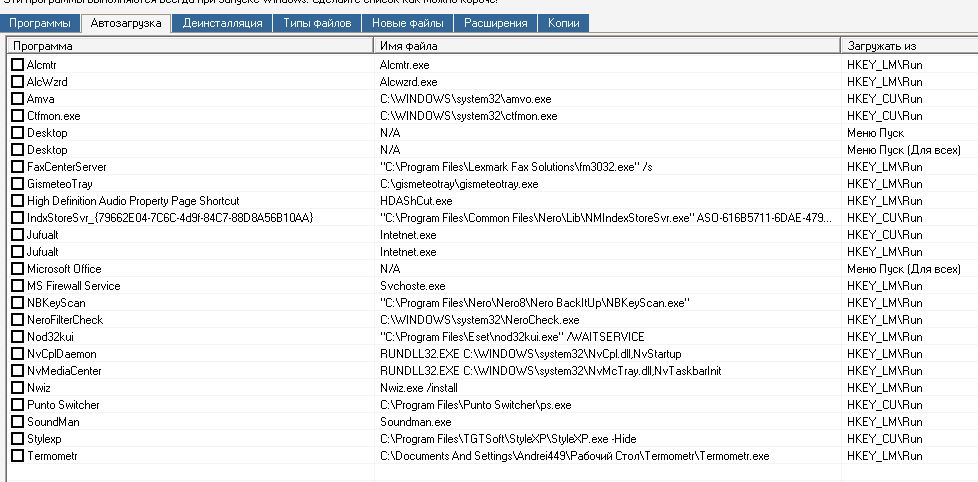Click the ctfmon.exe system32 path
This screenshot has height=482, width=978.
click(468, 116)
